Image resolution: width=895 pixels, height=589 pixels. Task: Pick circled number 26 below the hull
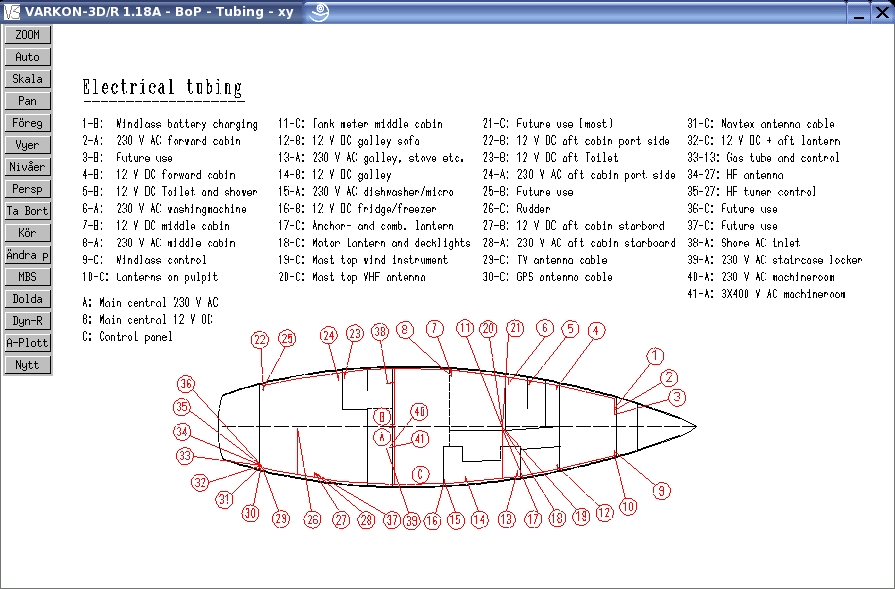[x=312, y=519]
